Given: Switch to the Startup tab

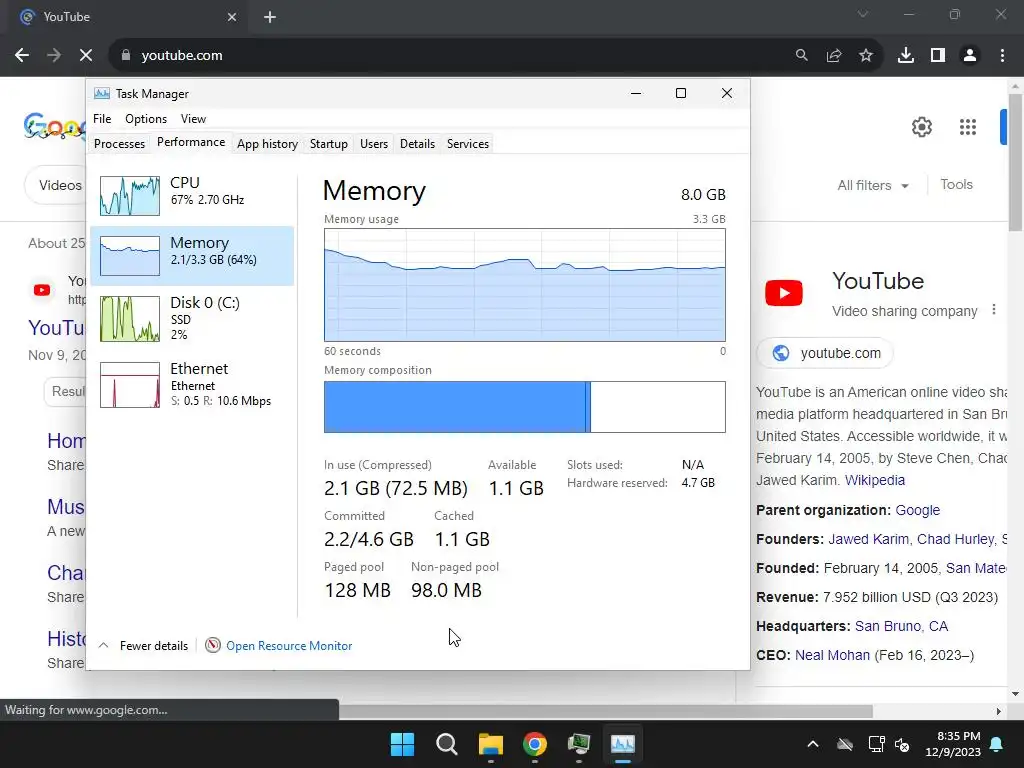Looking at the screenshot, I should coord(328,144).
